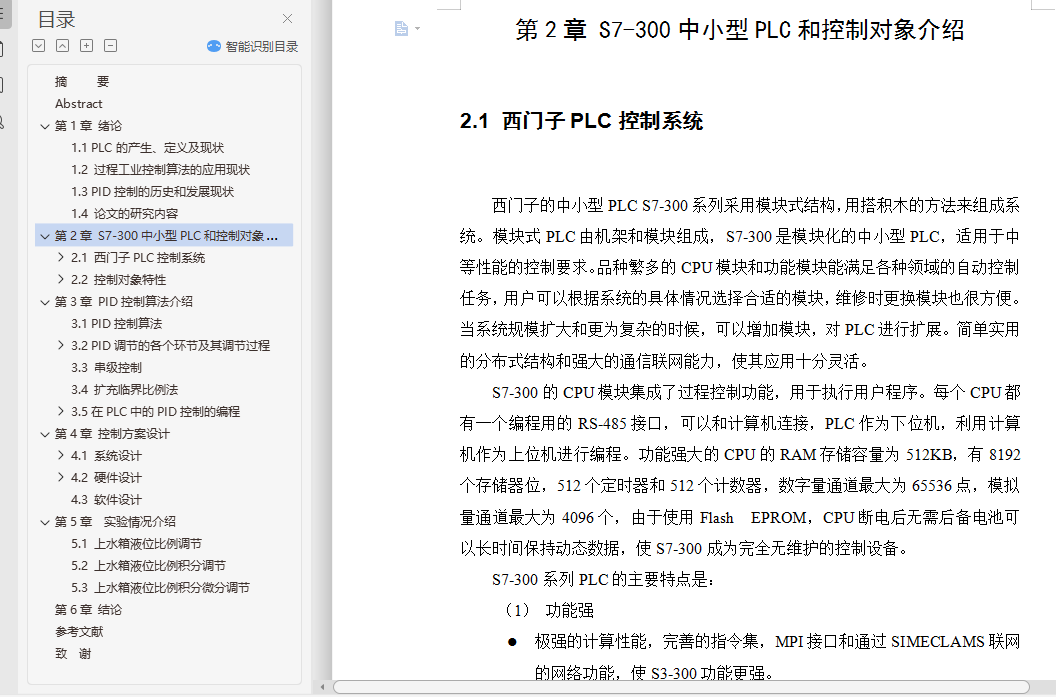
Task: Go to 致 谢 section
Action: 73,654
